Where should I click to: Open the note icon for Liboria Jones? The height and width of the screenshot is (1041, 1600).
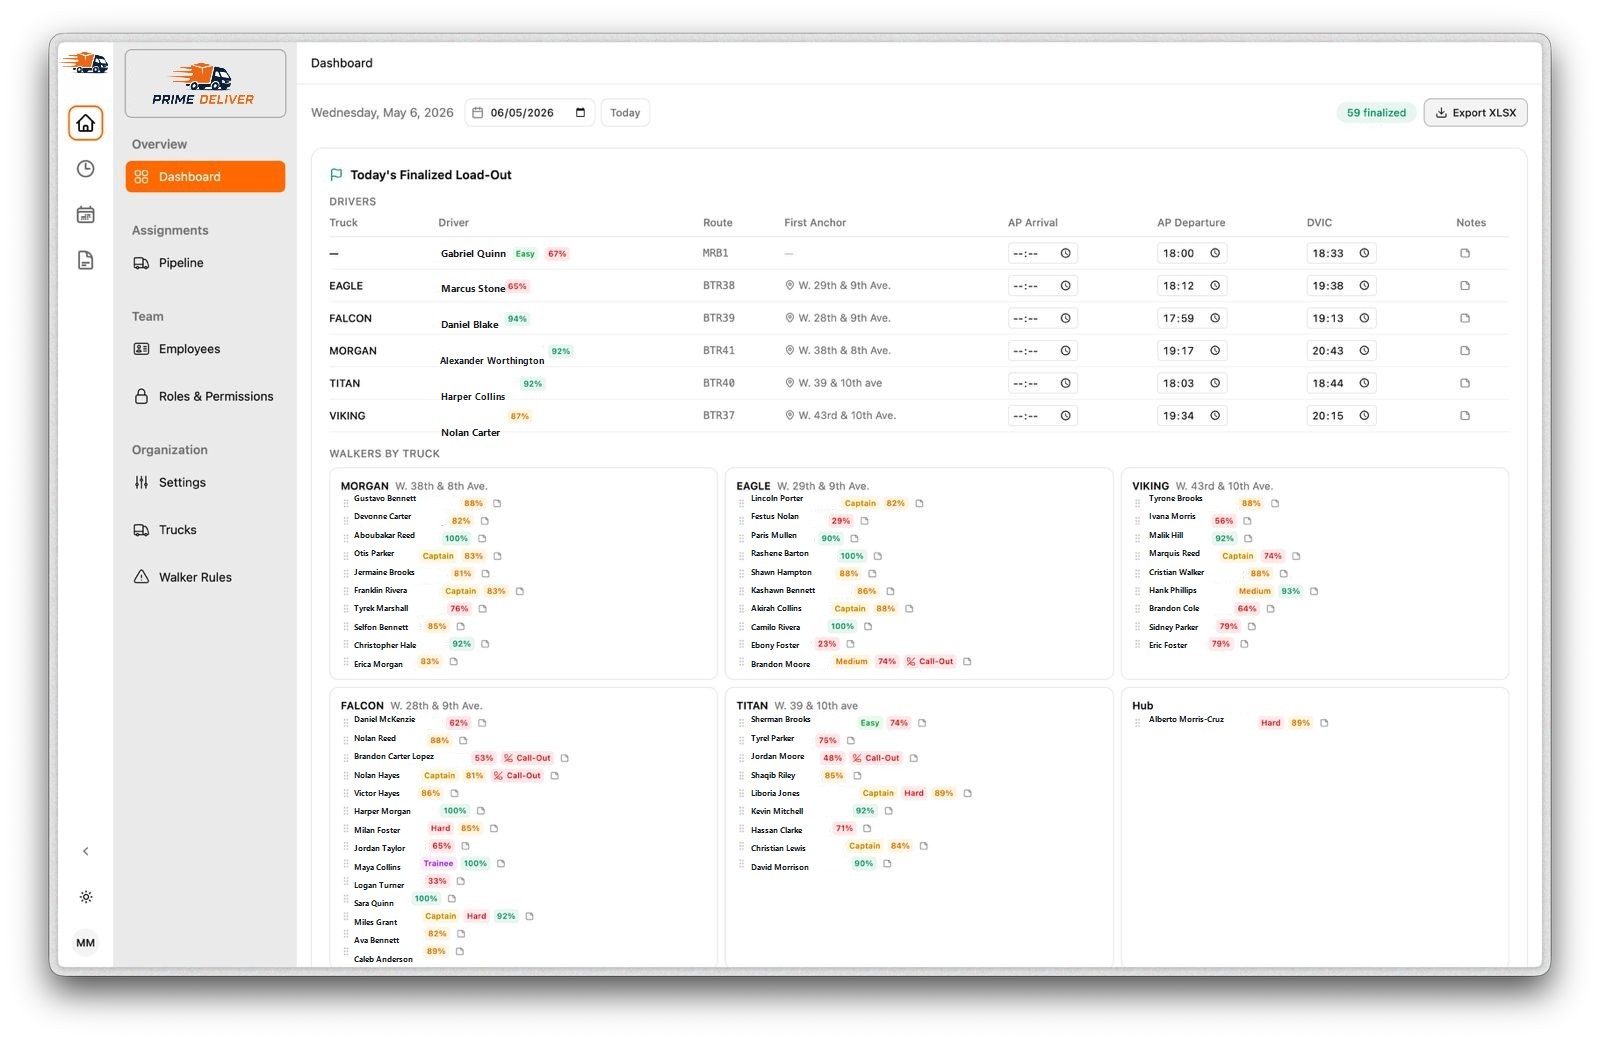[967, 793]
